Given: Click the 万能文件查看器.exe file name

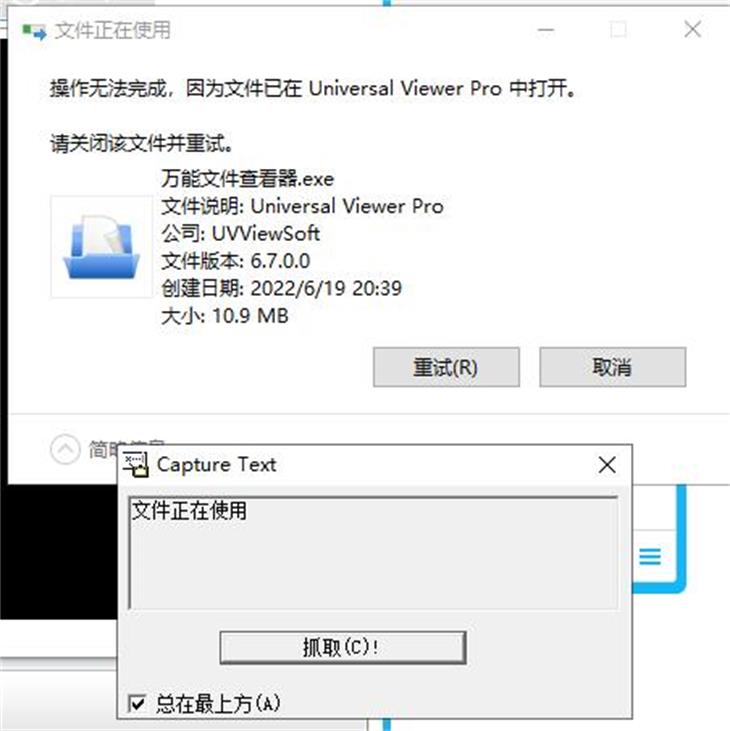Looking at the screenshot, I should (248, 179).
